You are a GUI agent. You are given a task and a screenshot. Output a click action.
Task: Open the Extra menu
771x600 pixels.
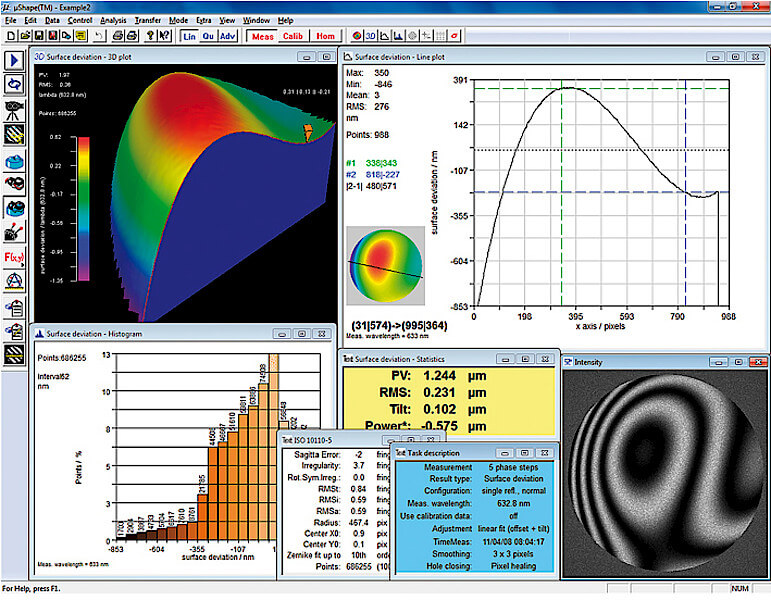click(204, 20)
